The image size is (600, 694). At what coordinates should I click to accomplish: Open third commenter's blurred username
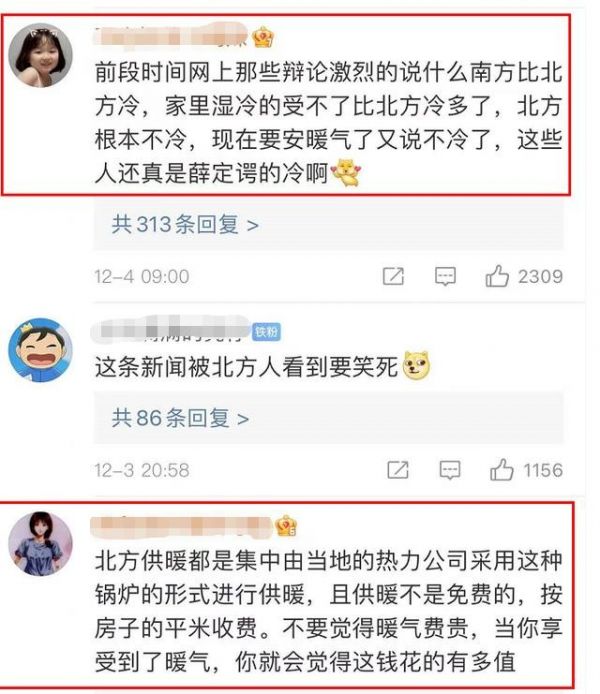pyautogui.click(x=181, y=527)
